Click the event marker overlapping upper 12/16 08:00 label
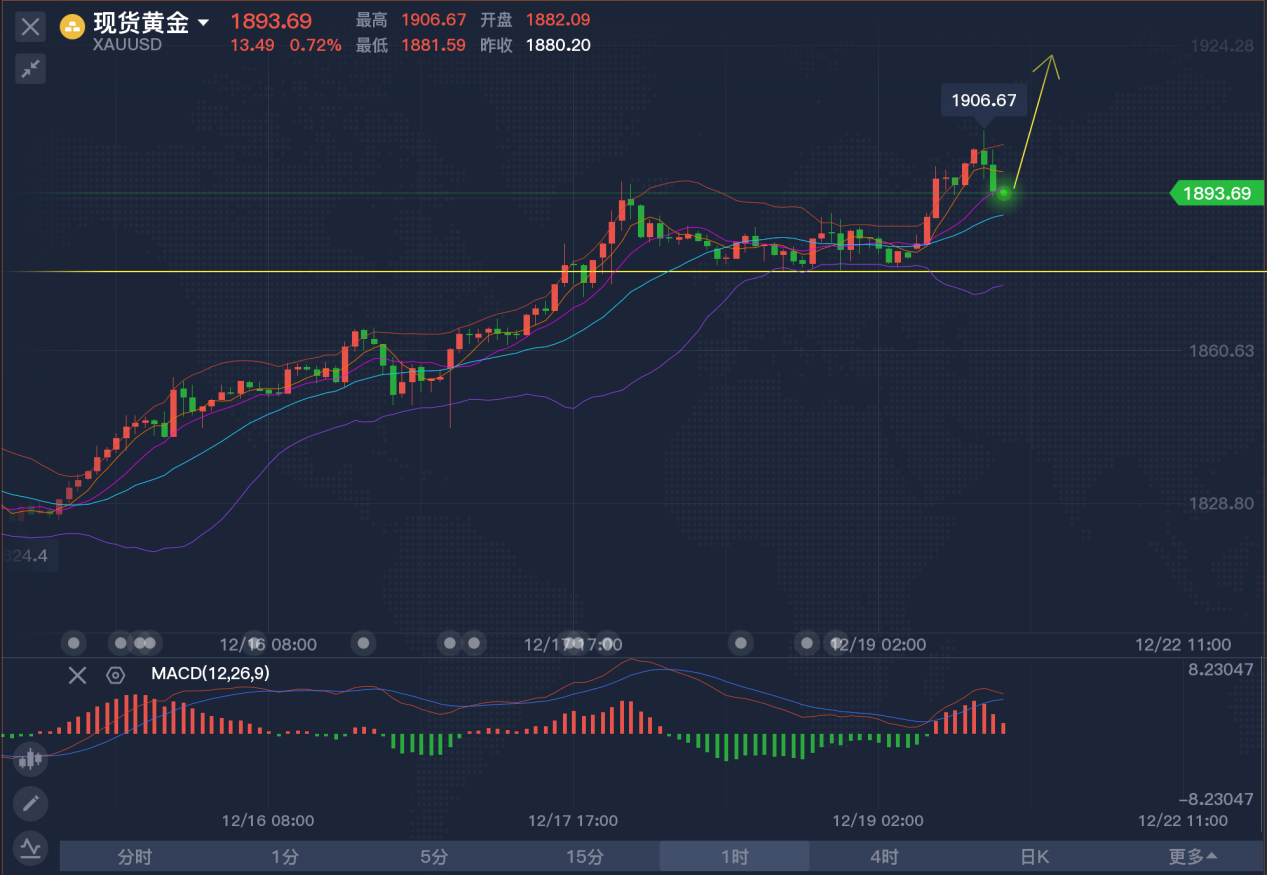The height and width of the screenshot is (875, 1267). [x=255, y=642]
